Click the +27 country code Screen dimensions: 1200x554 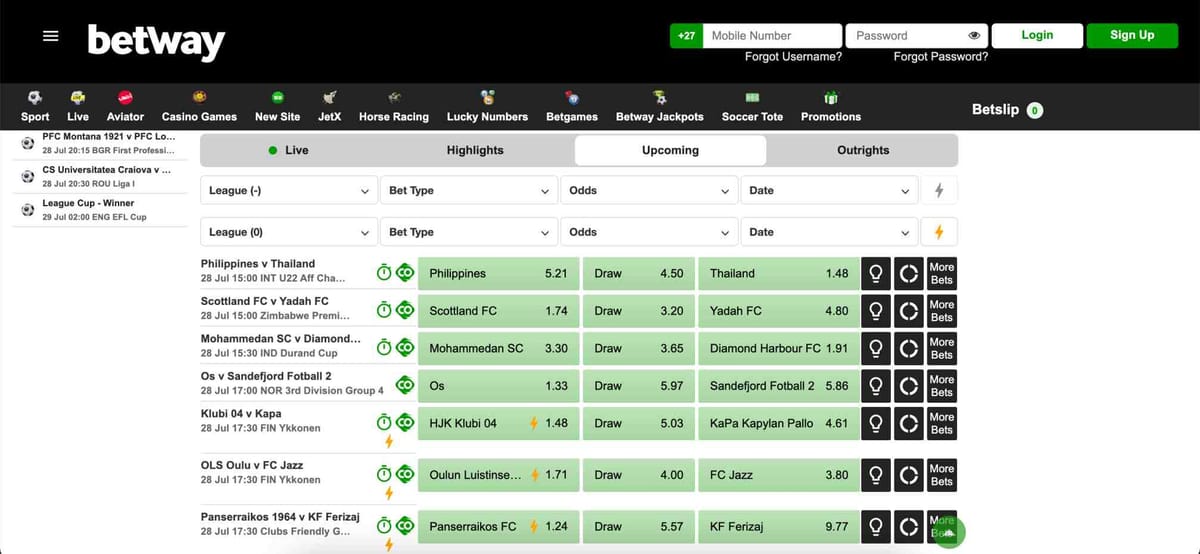686,36
